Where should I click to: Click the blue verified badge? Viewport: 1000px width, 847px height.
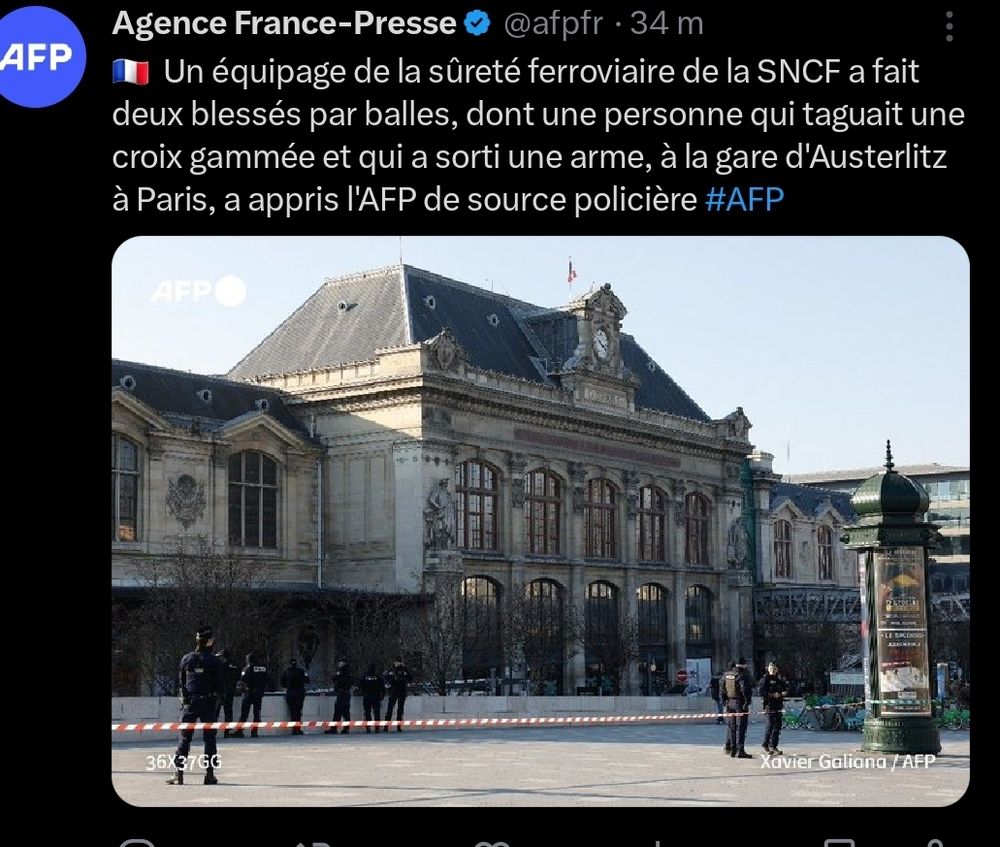click(x=477, y=24)
